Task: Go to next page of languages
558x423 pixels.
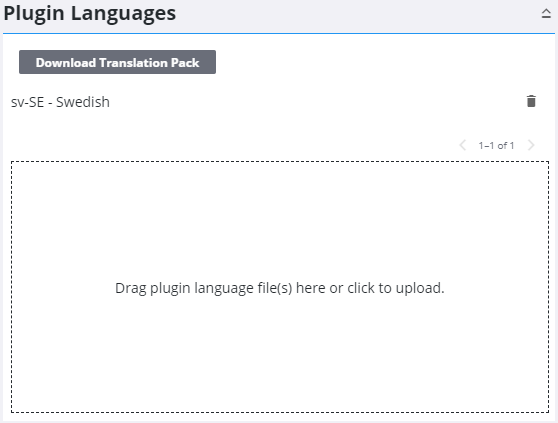Action: click(531, 145)
